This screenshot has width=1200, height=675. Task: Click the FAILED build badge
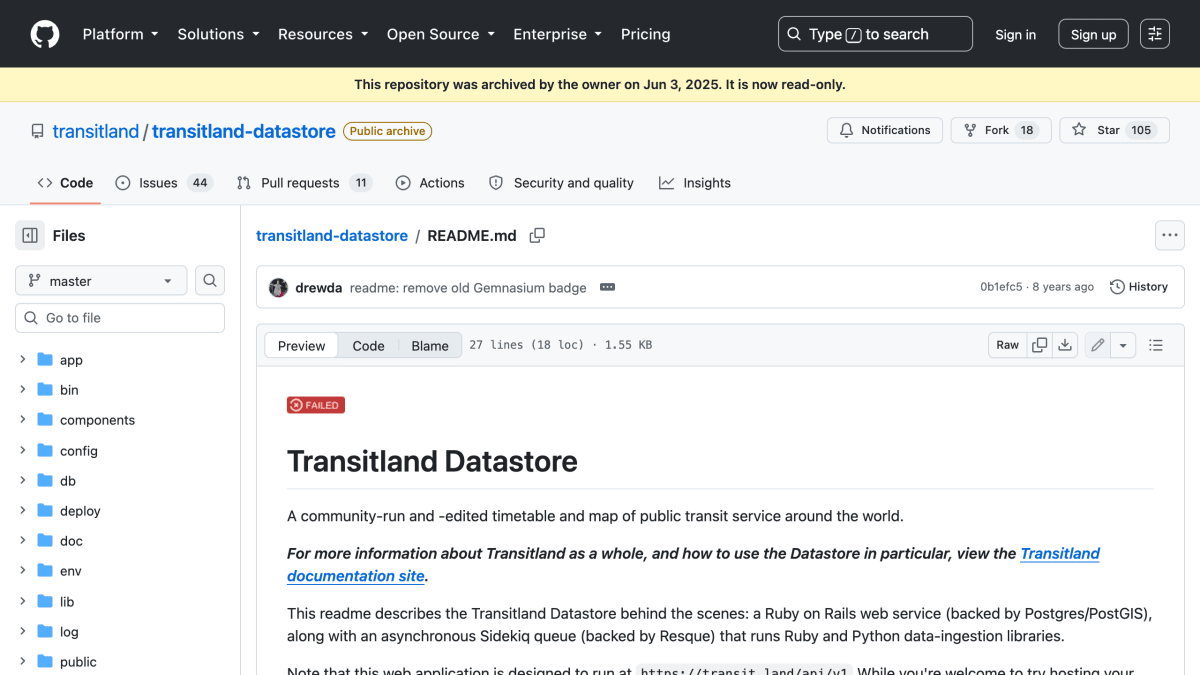316,405
